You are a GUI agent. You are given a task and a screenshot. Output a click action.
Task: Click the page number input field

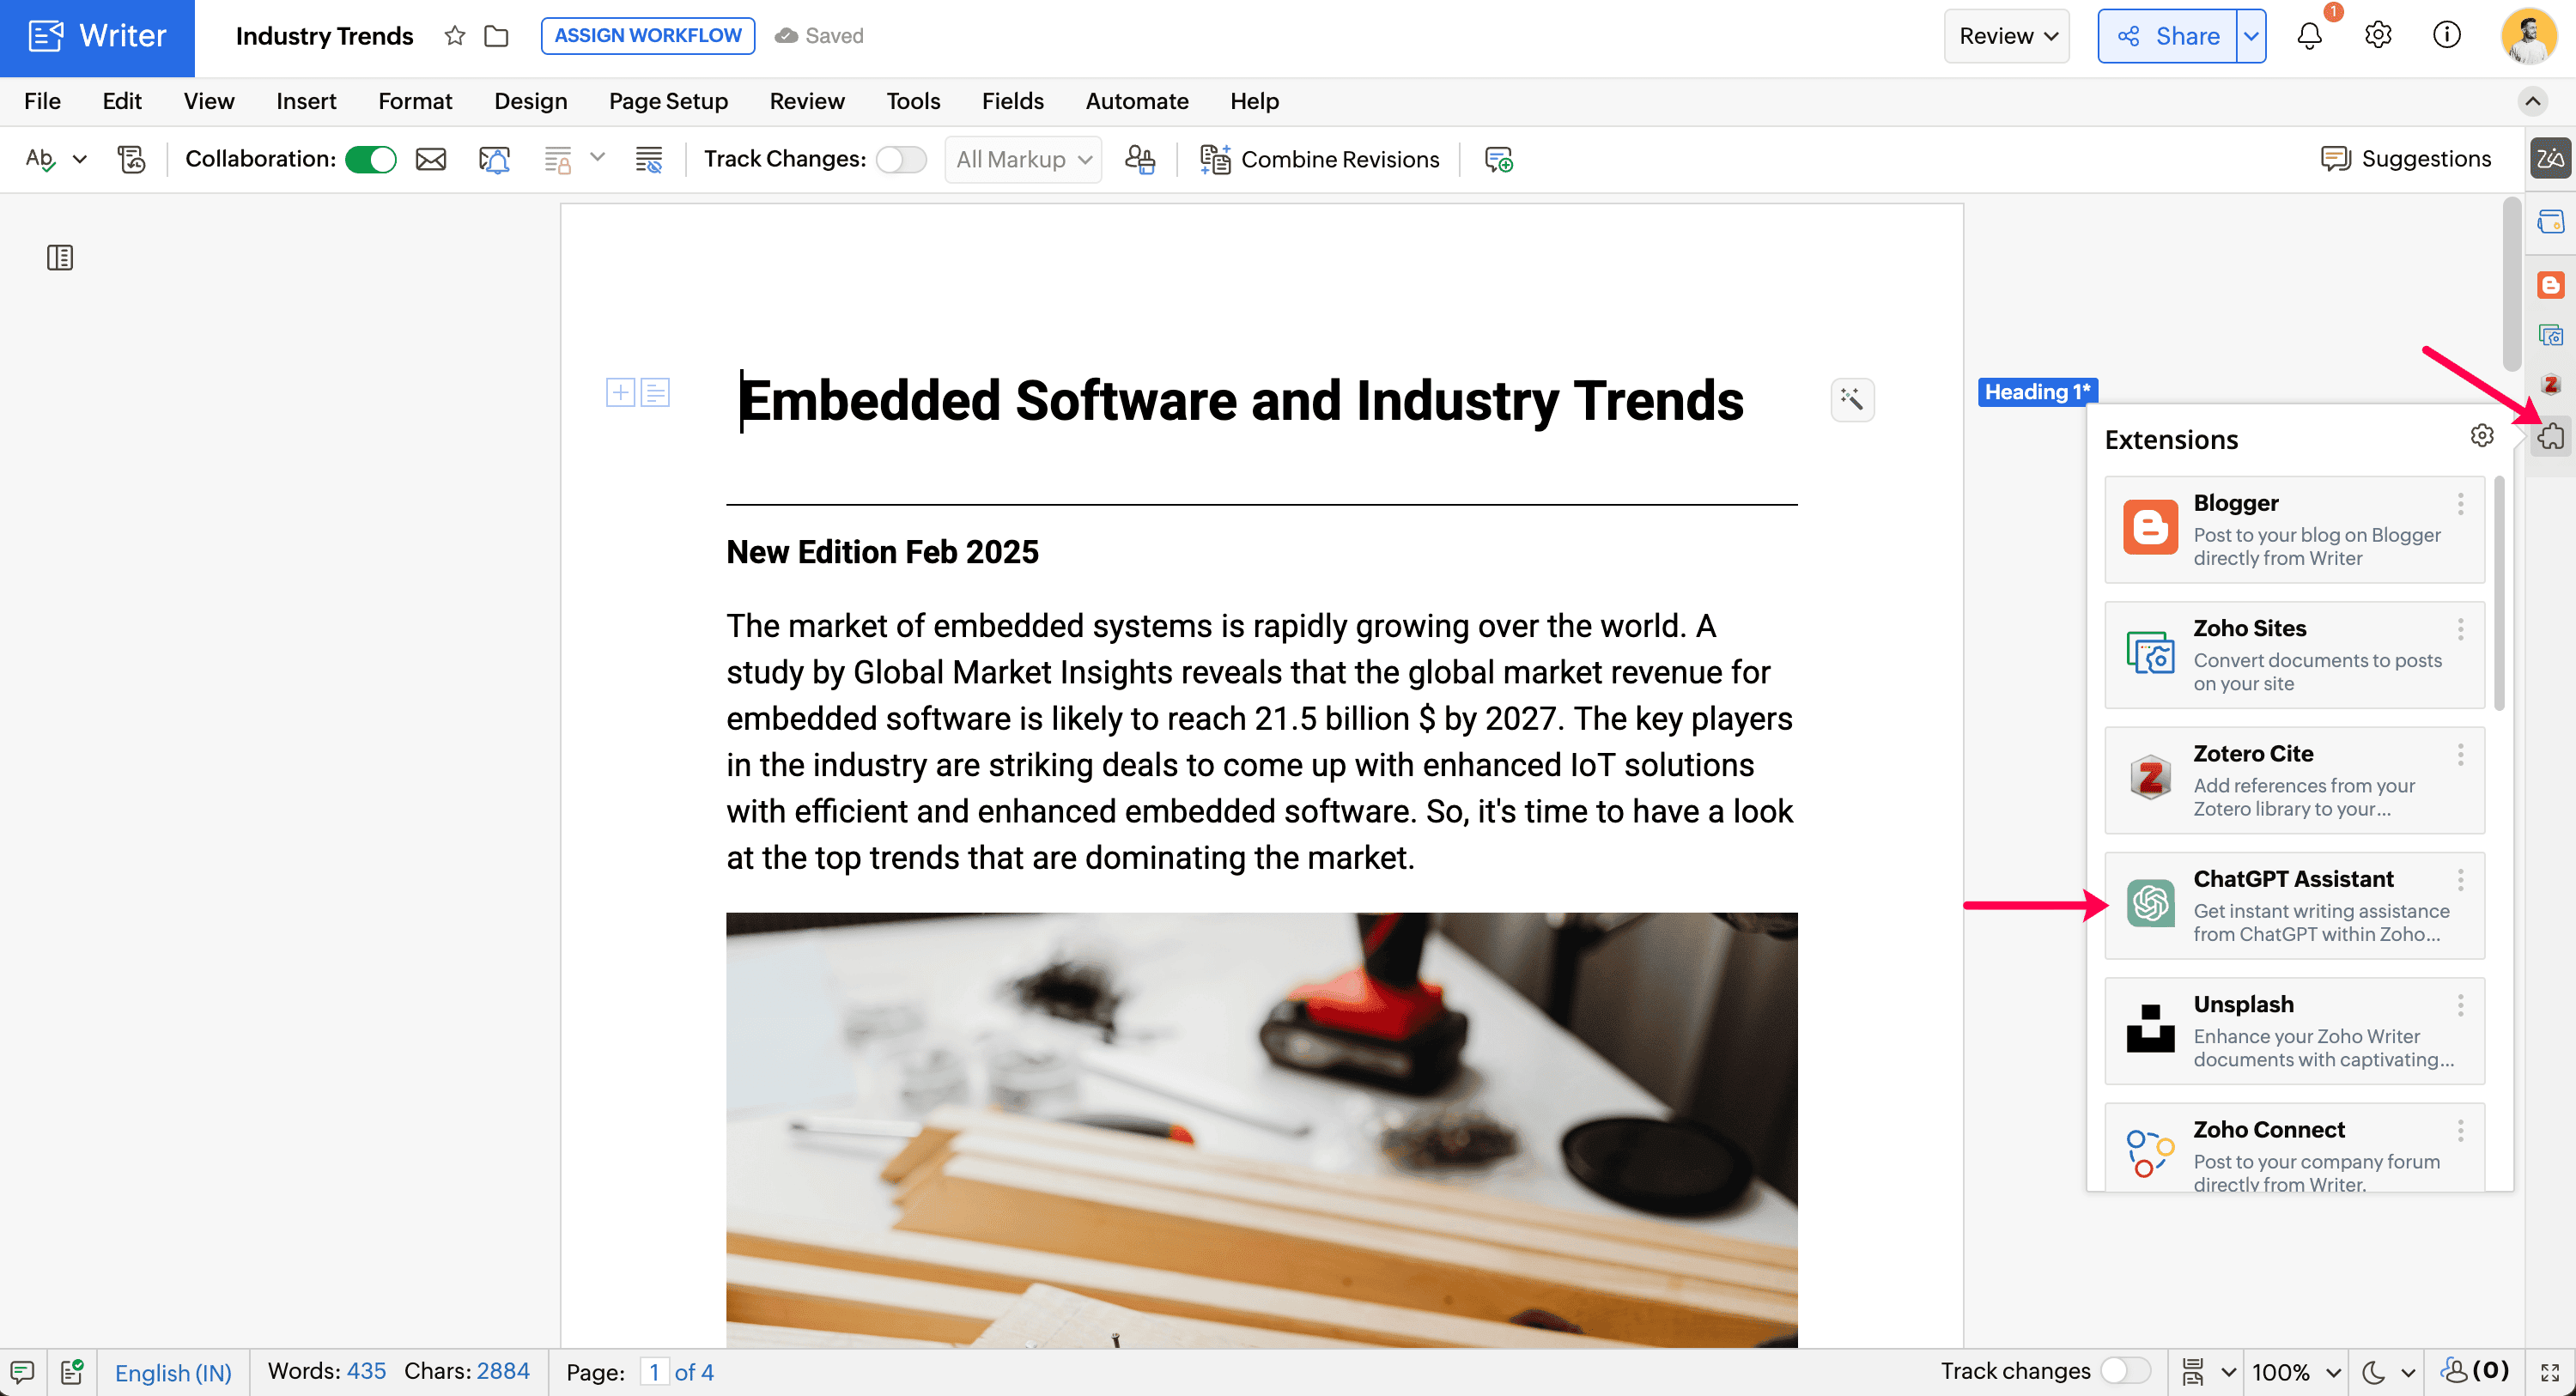tap(654, 1372)
